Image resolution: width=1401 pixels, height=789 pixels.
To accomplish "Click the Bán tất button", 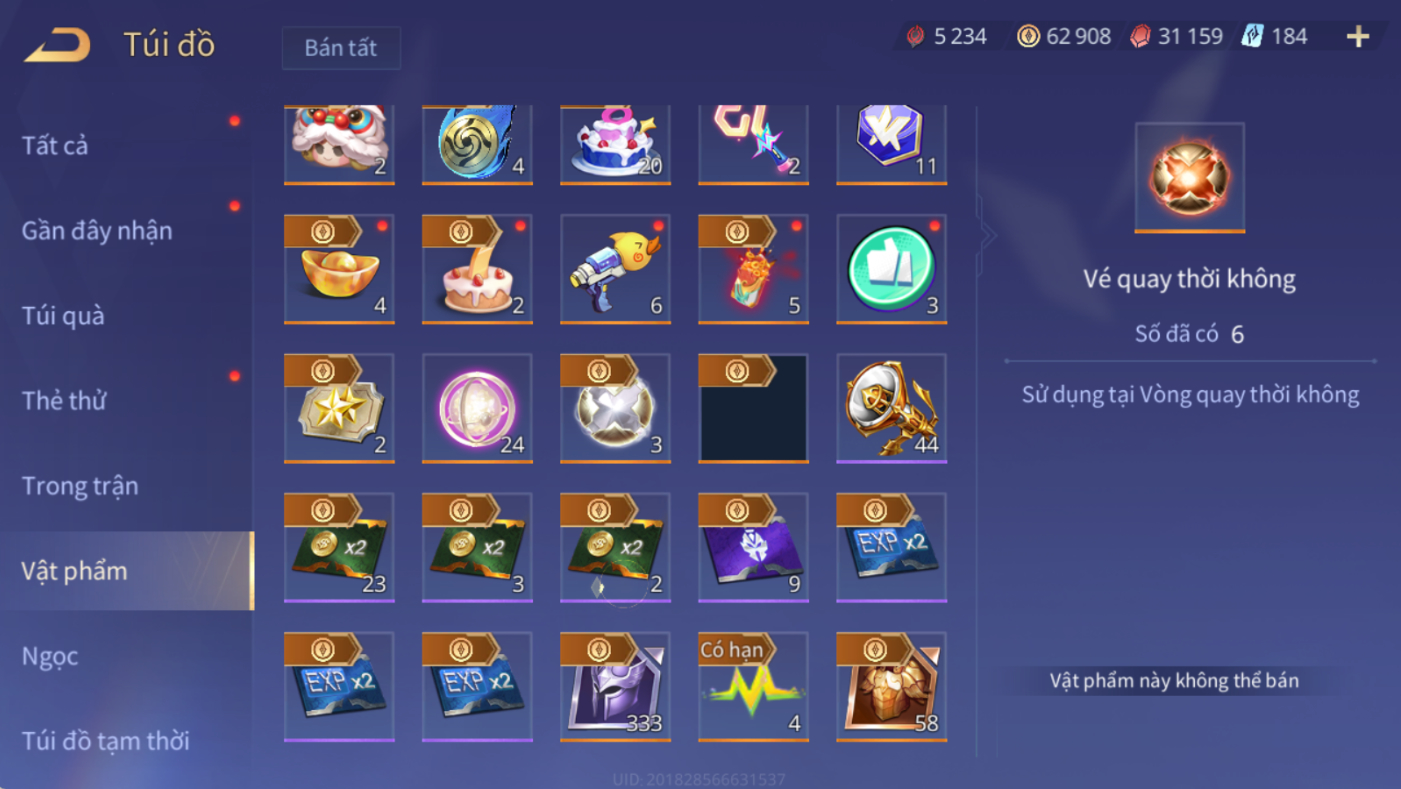I will [341, 48].
